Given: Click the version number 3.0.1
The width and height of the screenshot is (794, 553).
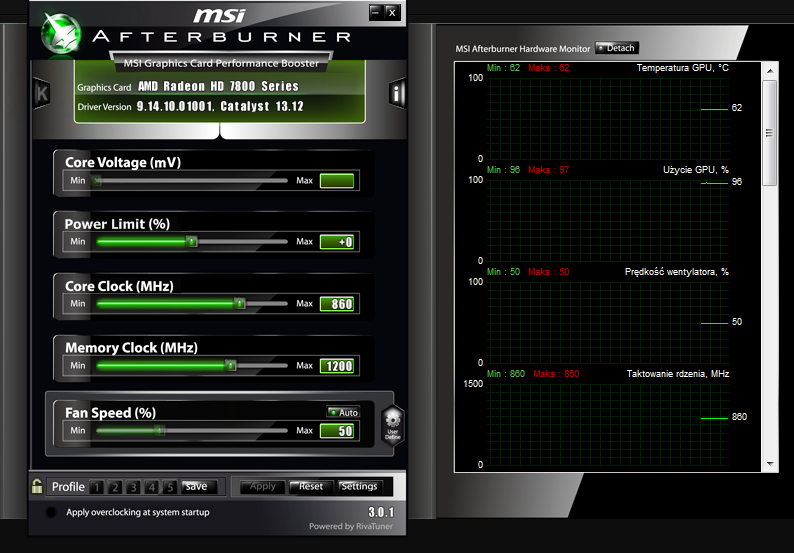Looking at the screenshot, I should pyautogui.click(x=381, y=512).
